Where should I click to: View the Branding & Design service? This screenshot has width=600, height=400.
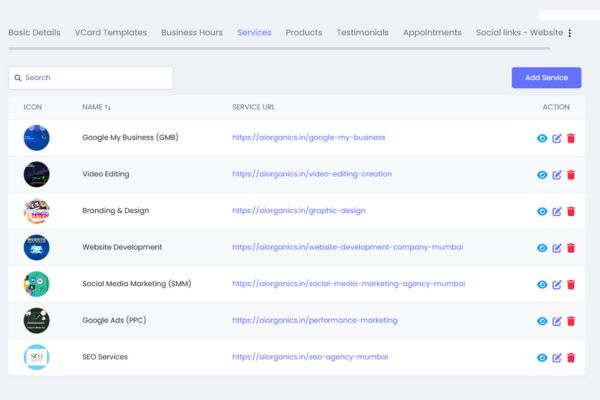[x=542, y=211]
